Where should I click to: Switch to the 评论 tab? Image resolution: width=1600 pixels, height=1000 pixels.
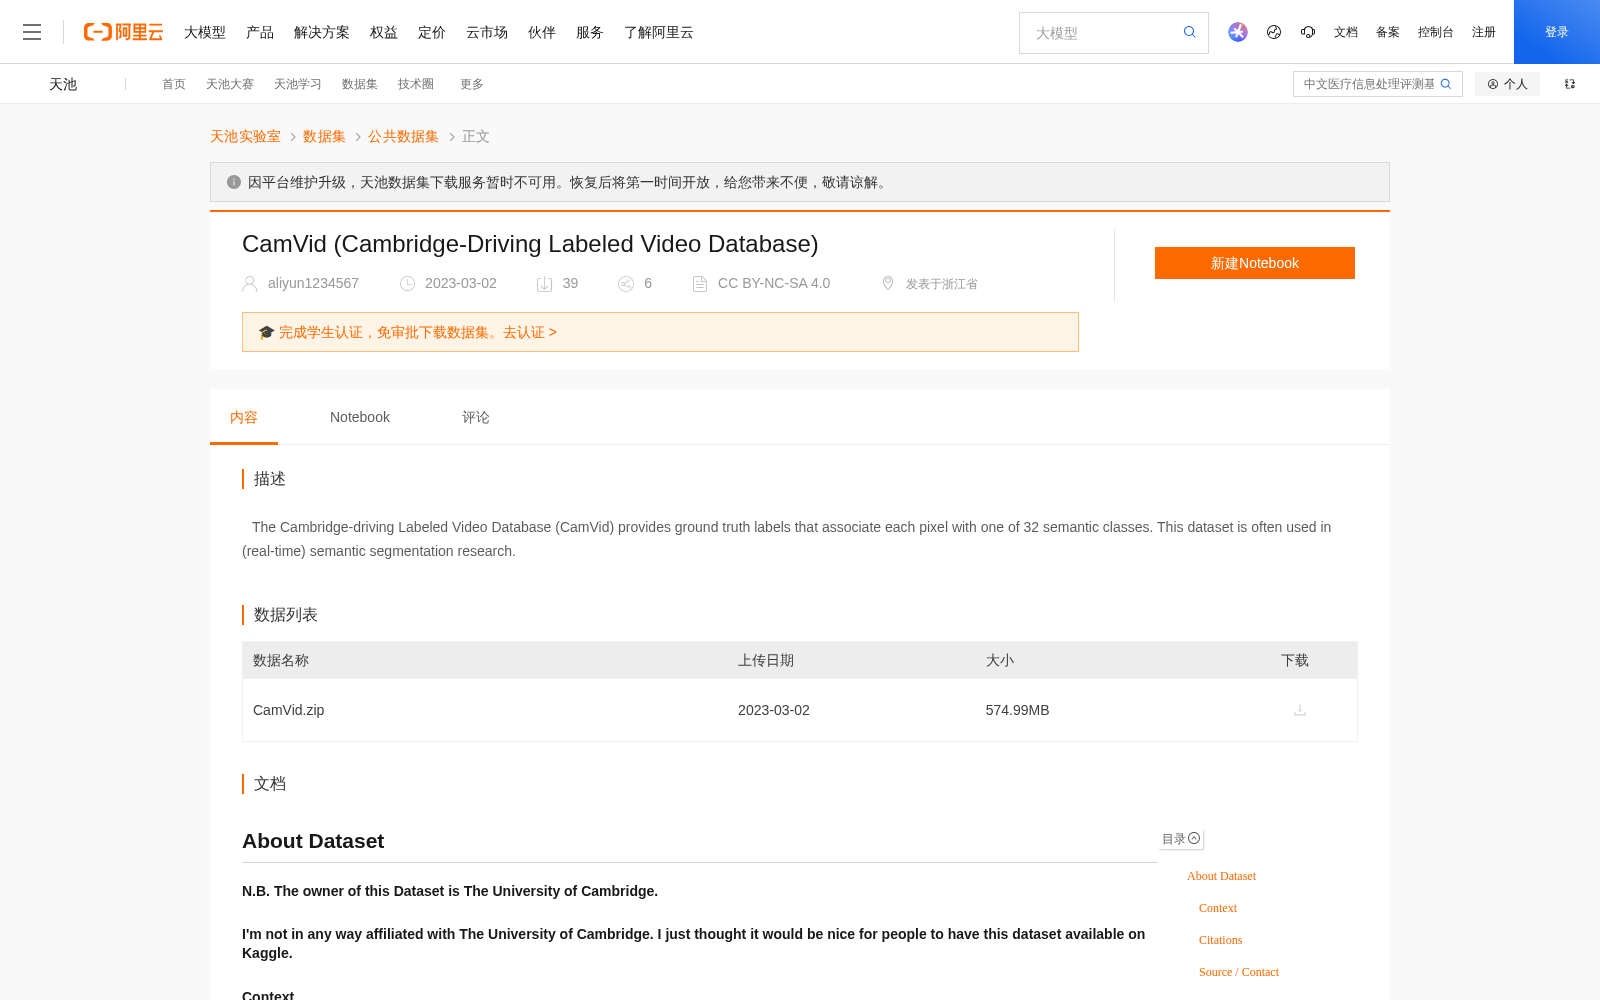point(476,417)
